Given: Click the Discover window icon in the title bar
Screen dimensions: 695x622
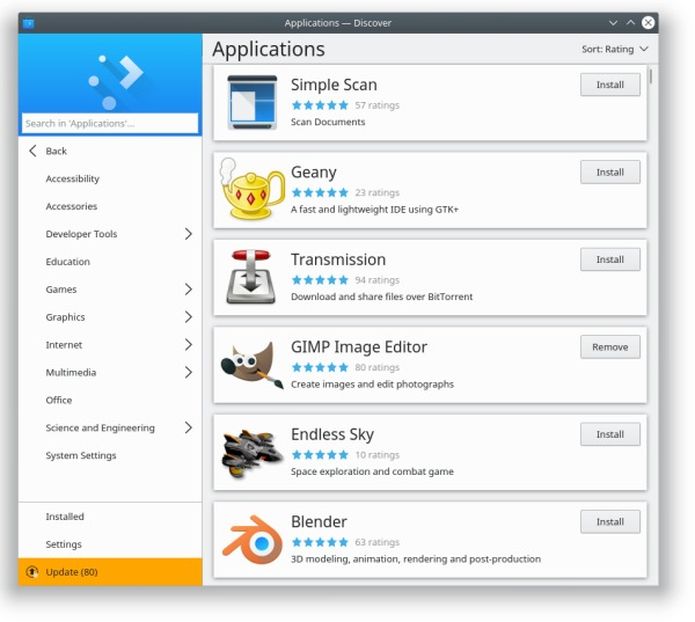Looking at the screenshot, I should point(29,23).
